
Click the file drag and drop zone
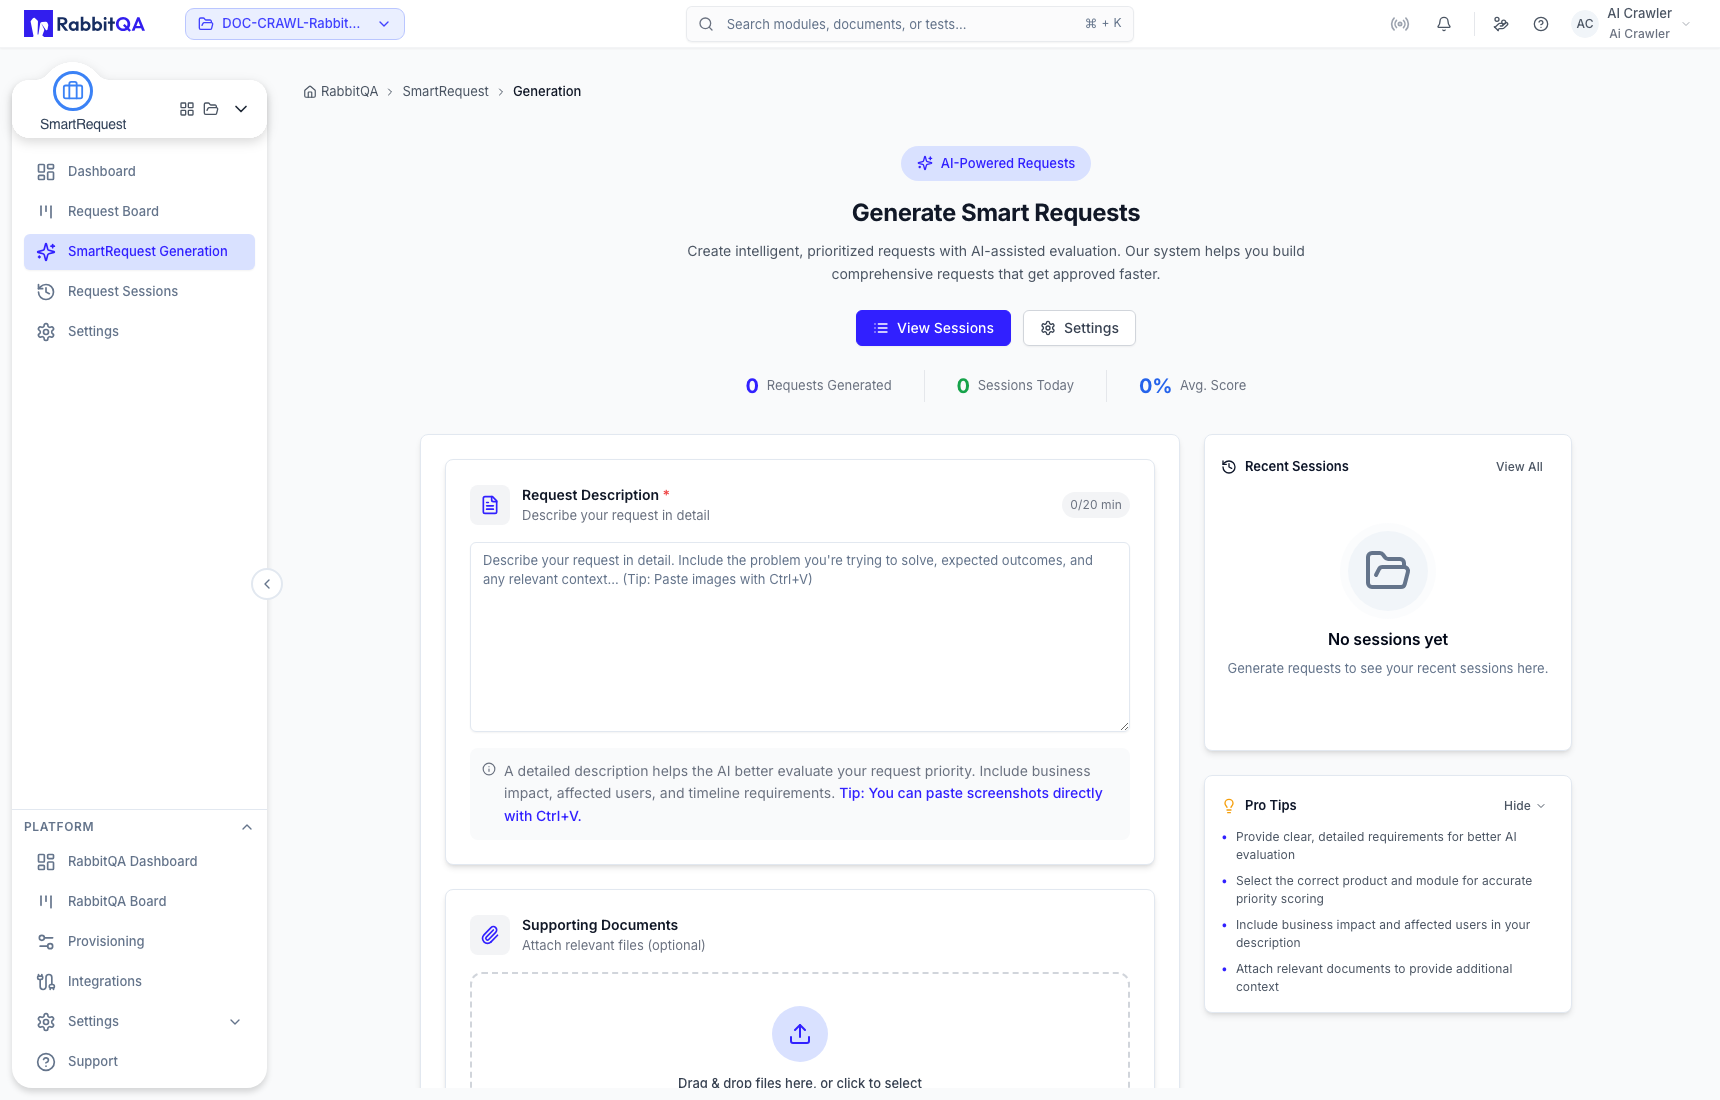pos(800,1031)
